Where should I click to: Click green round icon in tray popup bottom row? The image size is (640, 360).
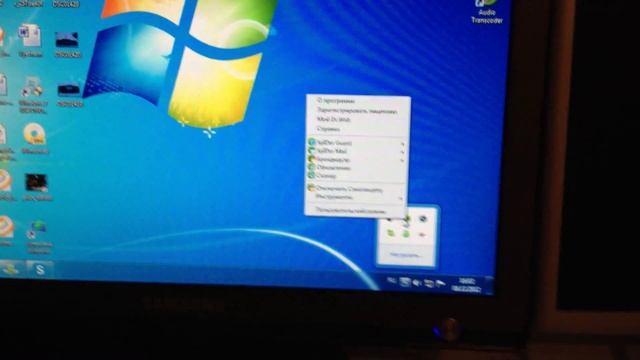[x=406, y=234]
